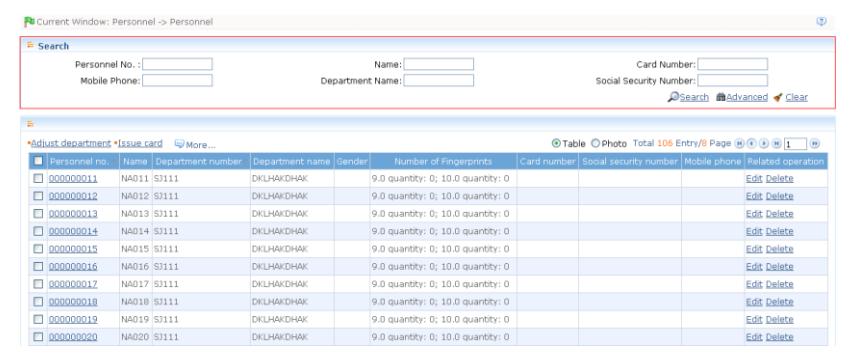Viewport: 852px width, 363px height.
Task: Go to previous page of results
Action: coord(751,143)
